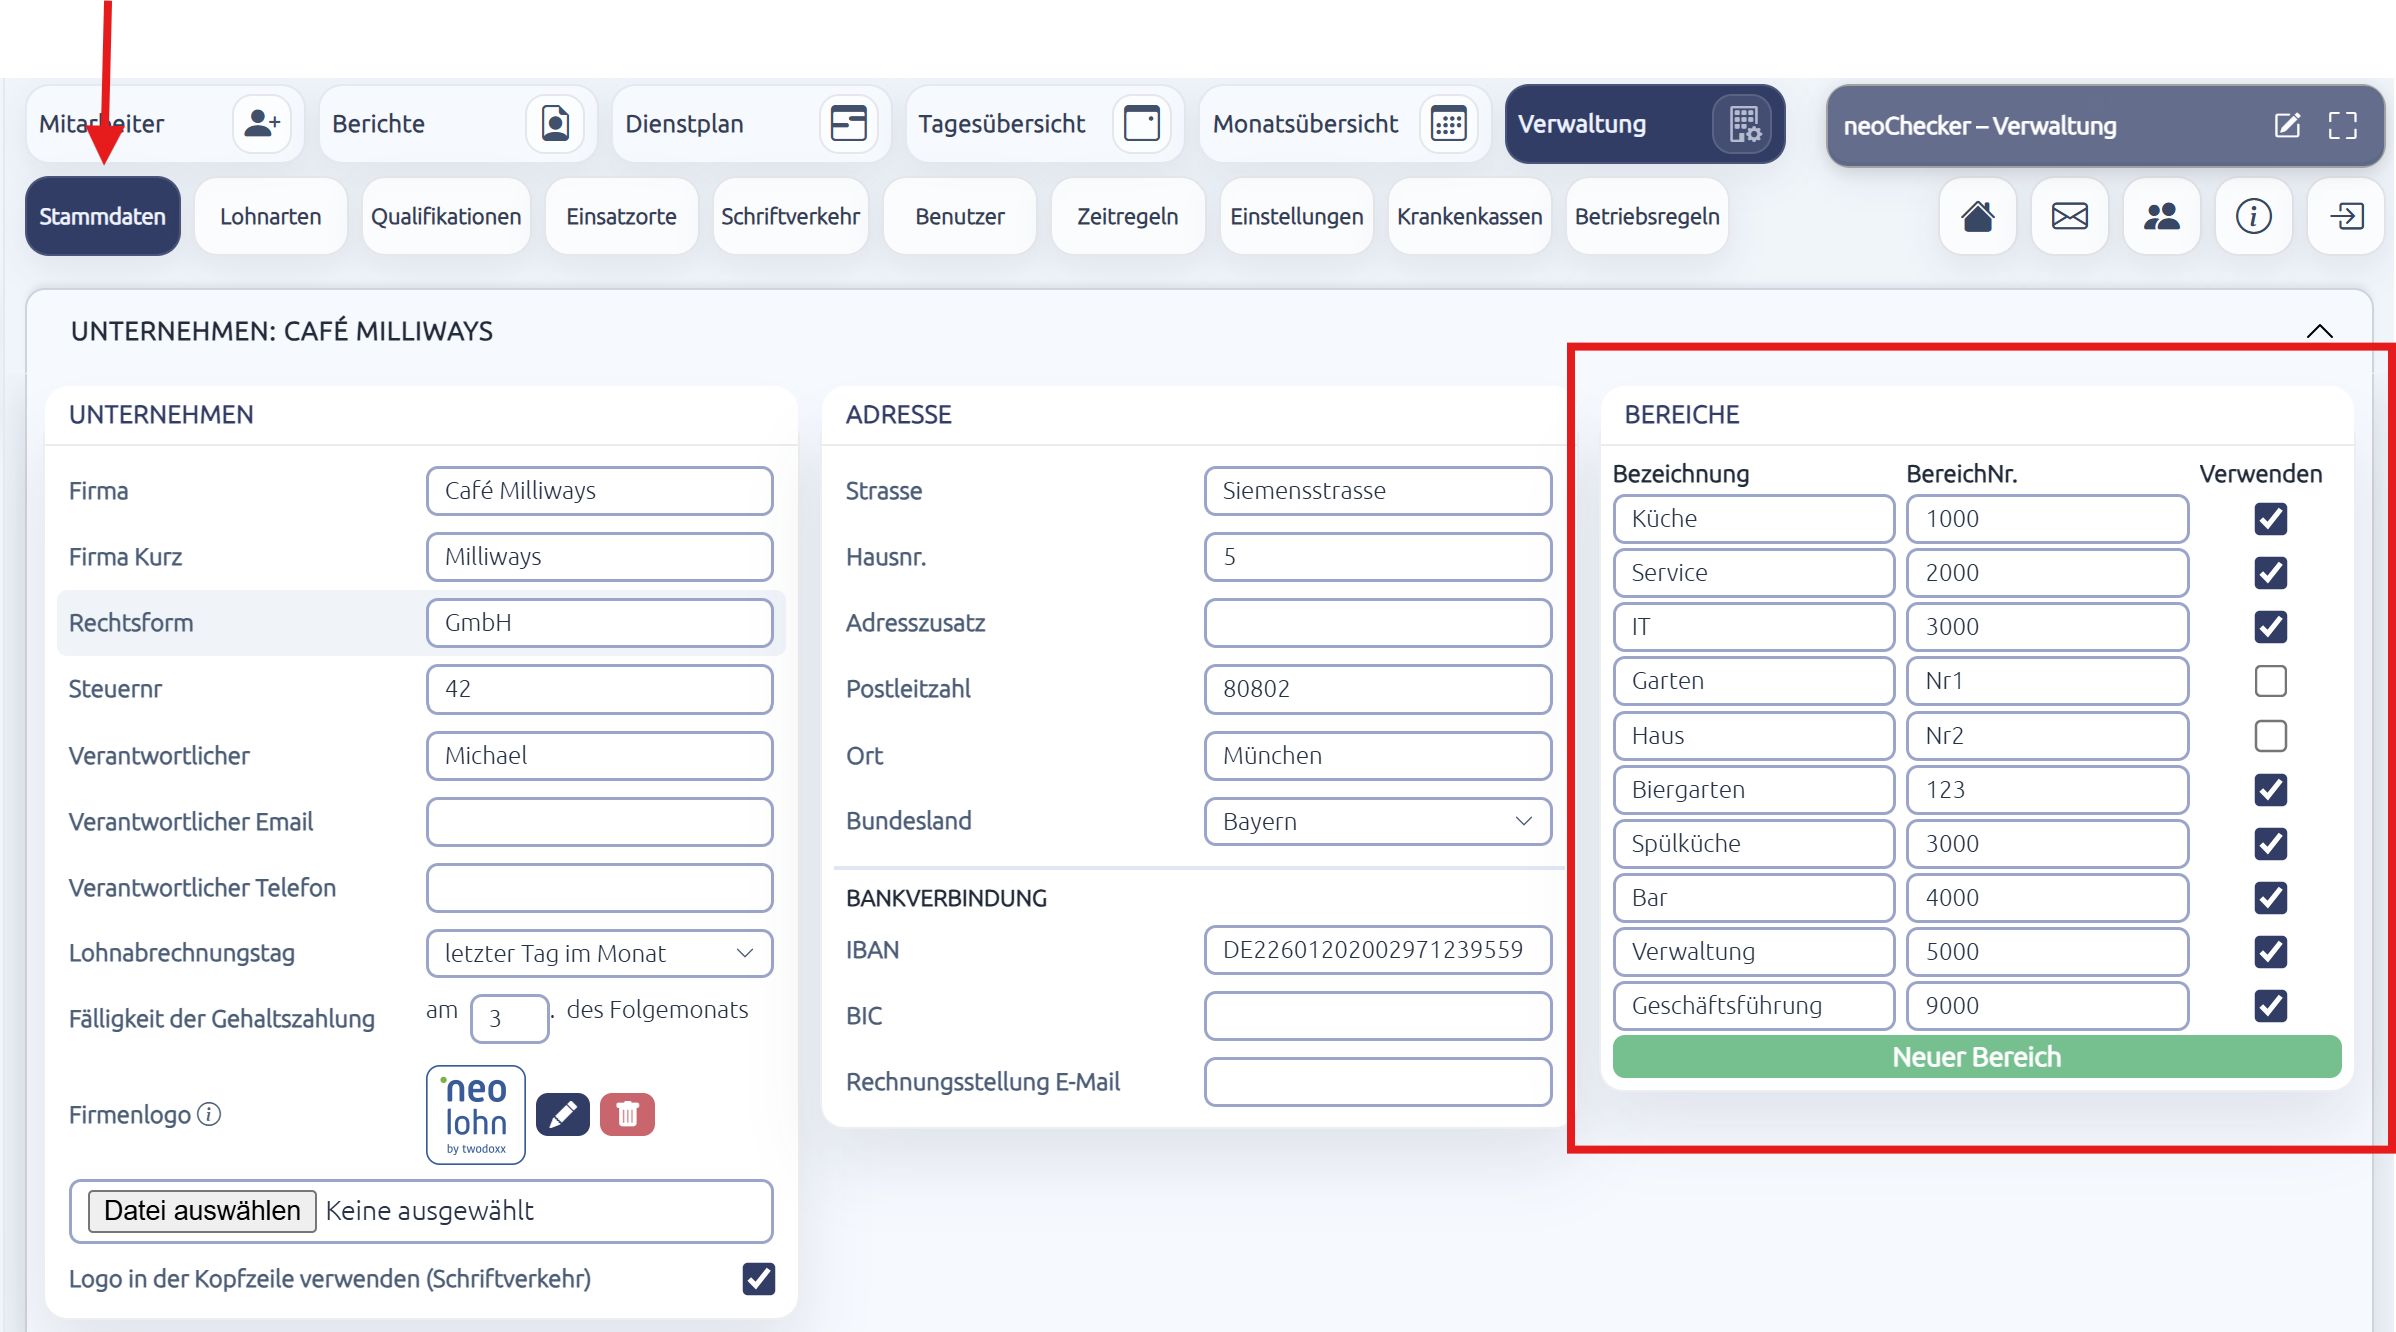The image size is (2396, 1332).
Task: Click the Strasse field with Siemensstrasse
Action: (x=1377, y=491)
